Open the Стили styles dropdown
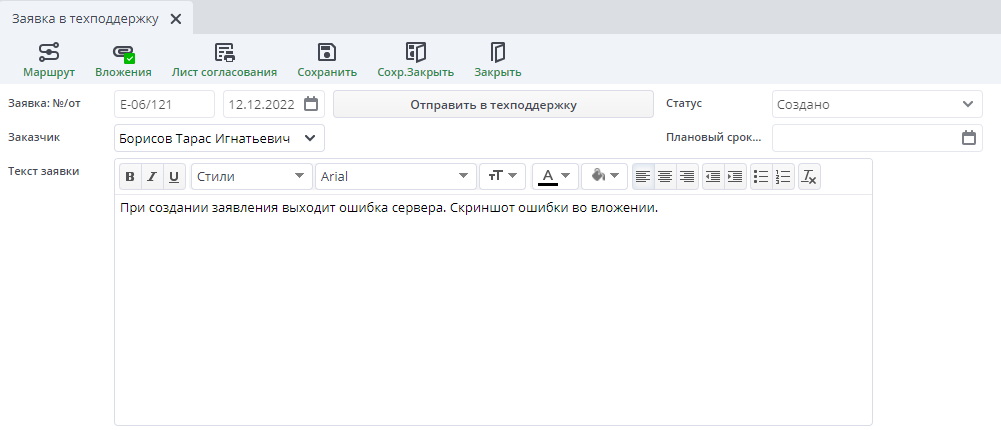The image size is (1001, 430). (252, 177)
